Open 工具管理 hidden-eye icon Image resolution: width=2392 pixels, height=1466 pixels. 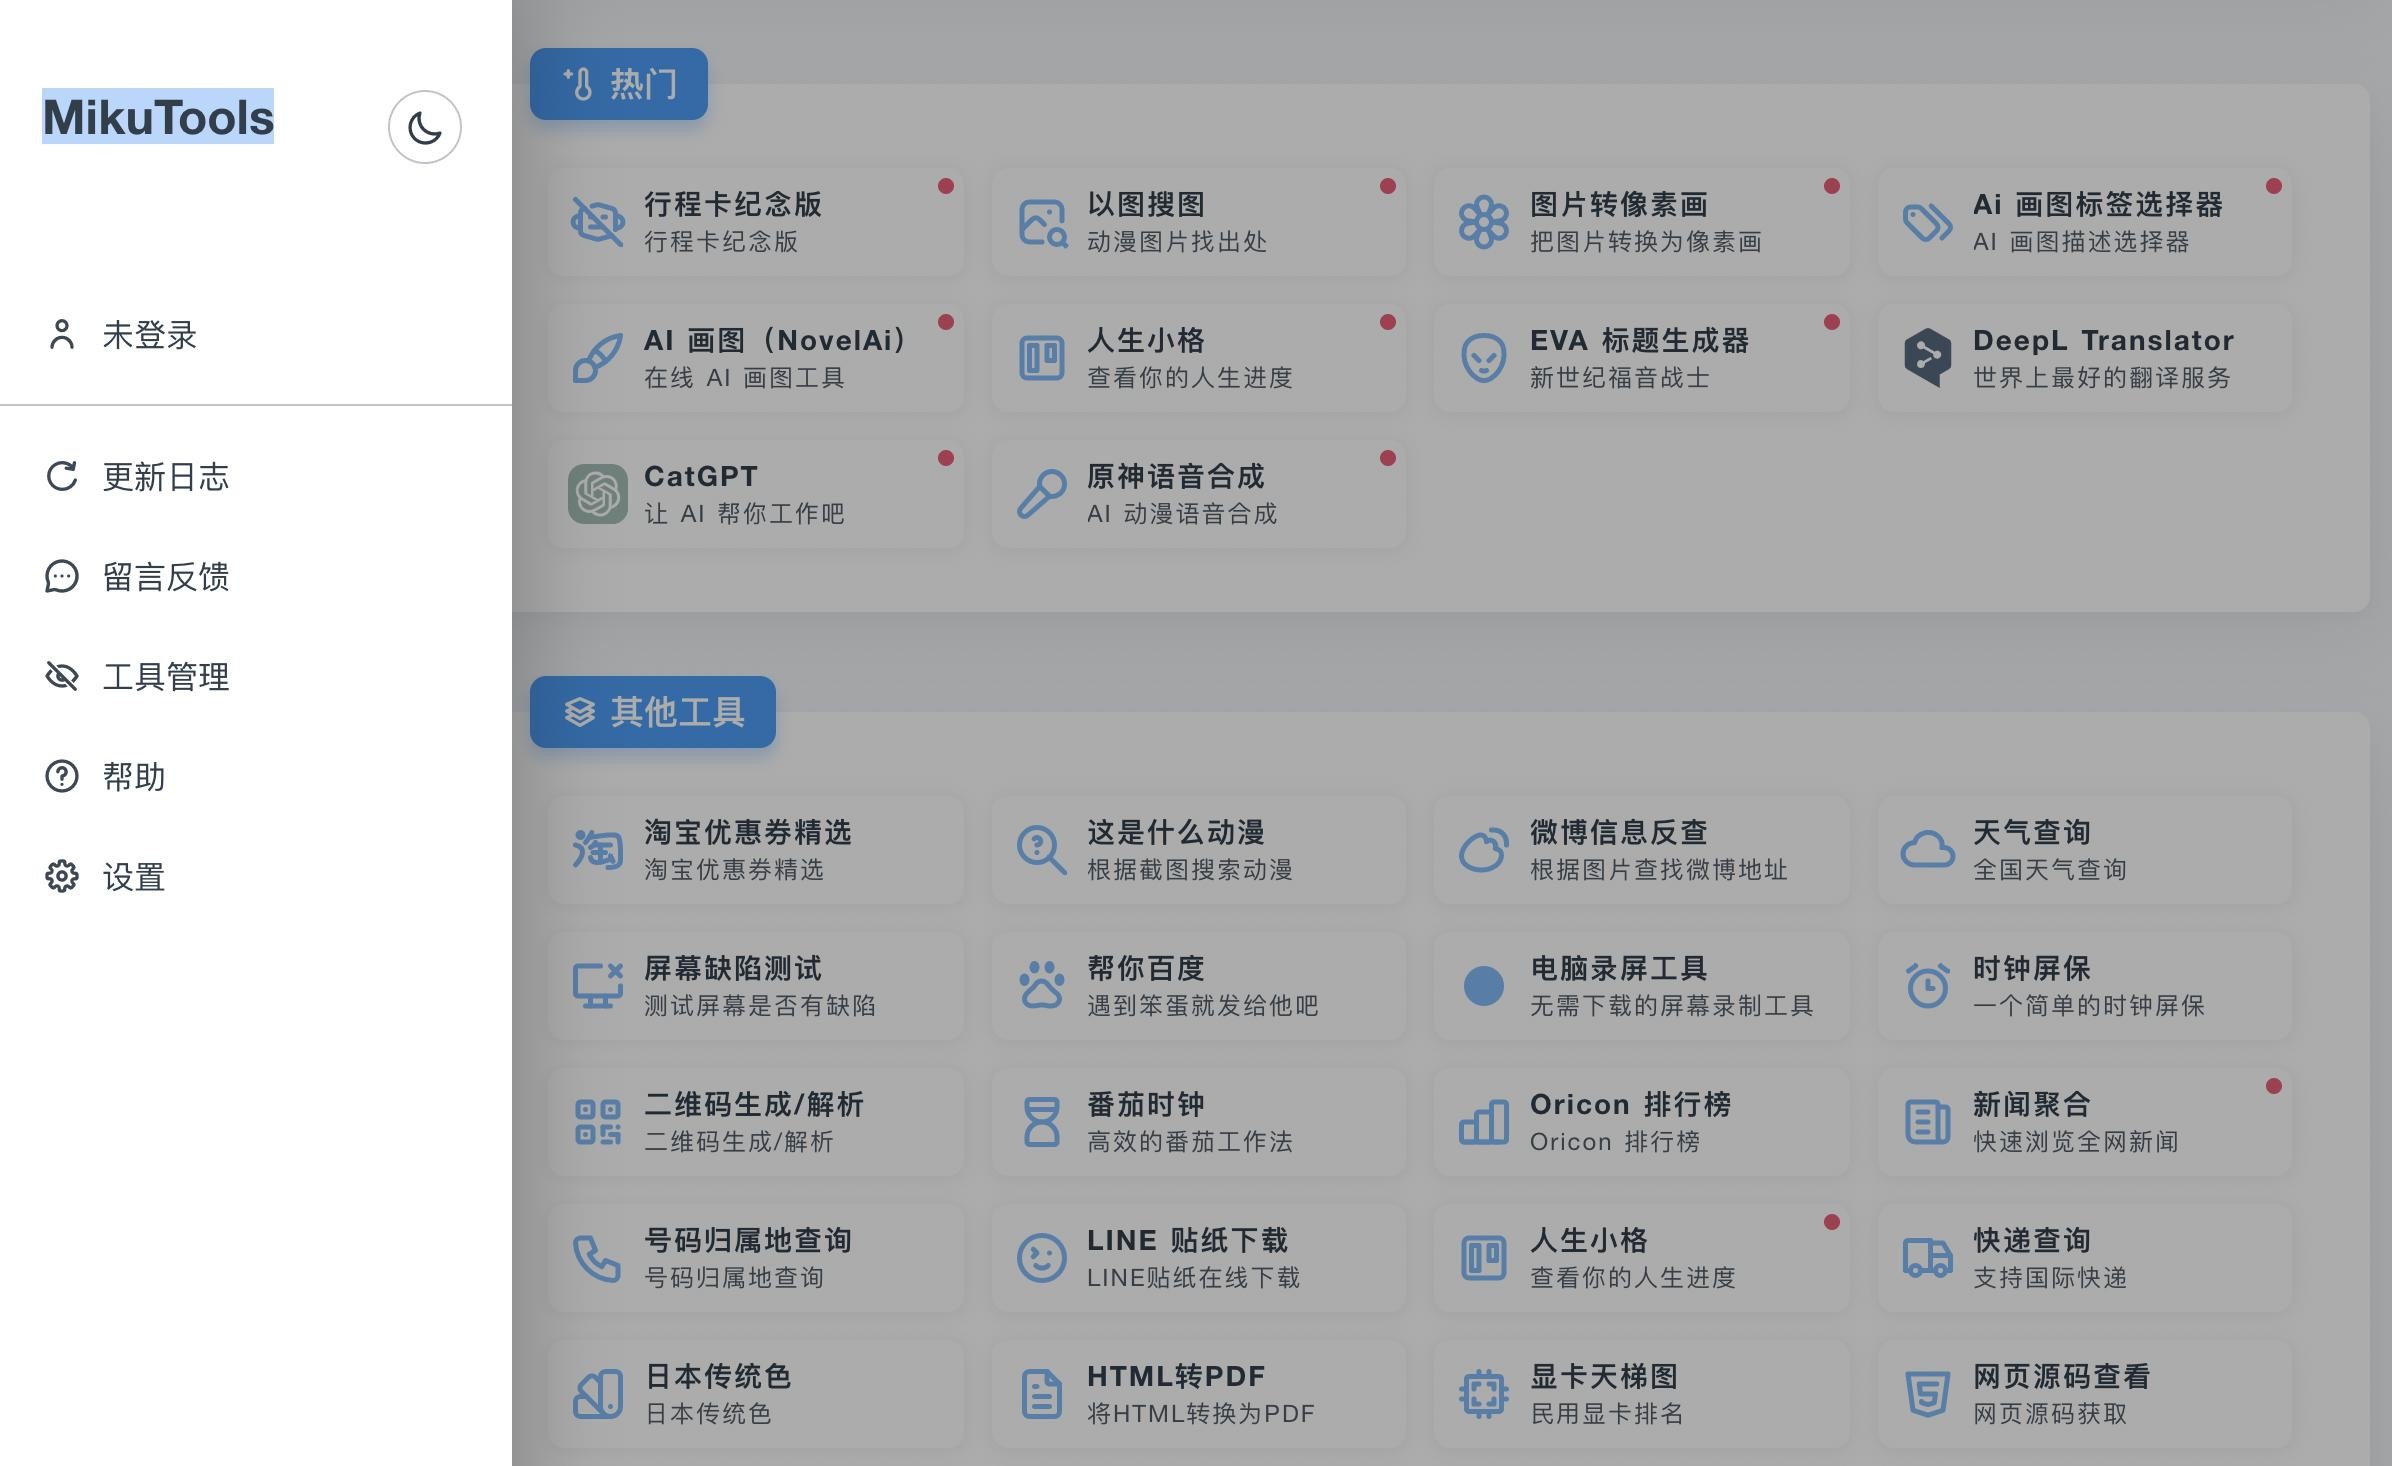click(x=62, y=677)
